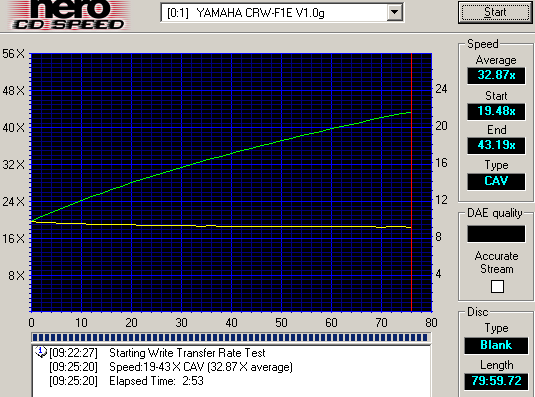
Task: Select the Elapsed Time 2:53 log entry
Action: tap(126, 381)
